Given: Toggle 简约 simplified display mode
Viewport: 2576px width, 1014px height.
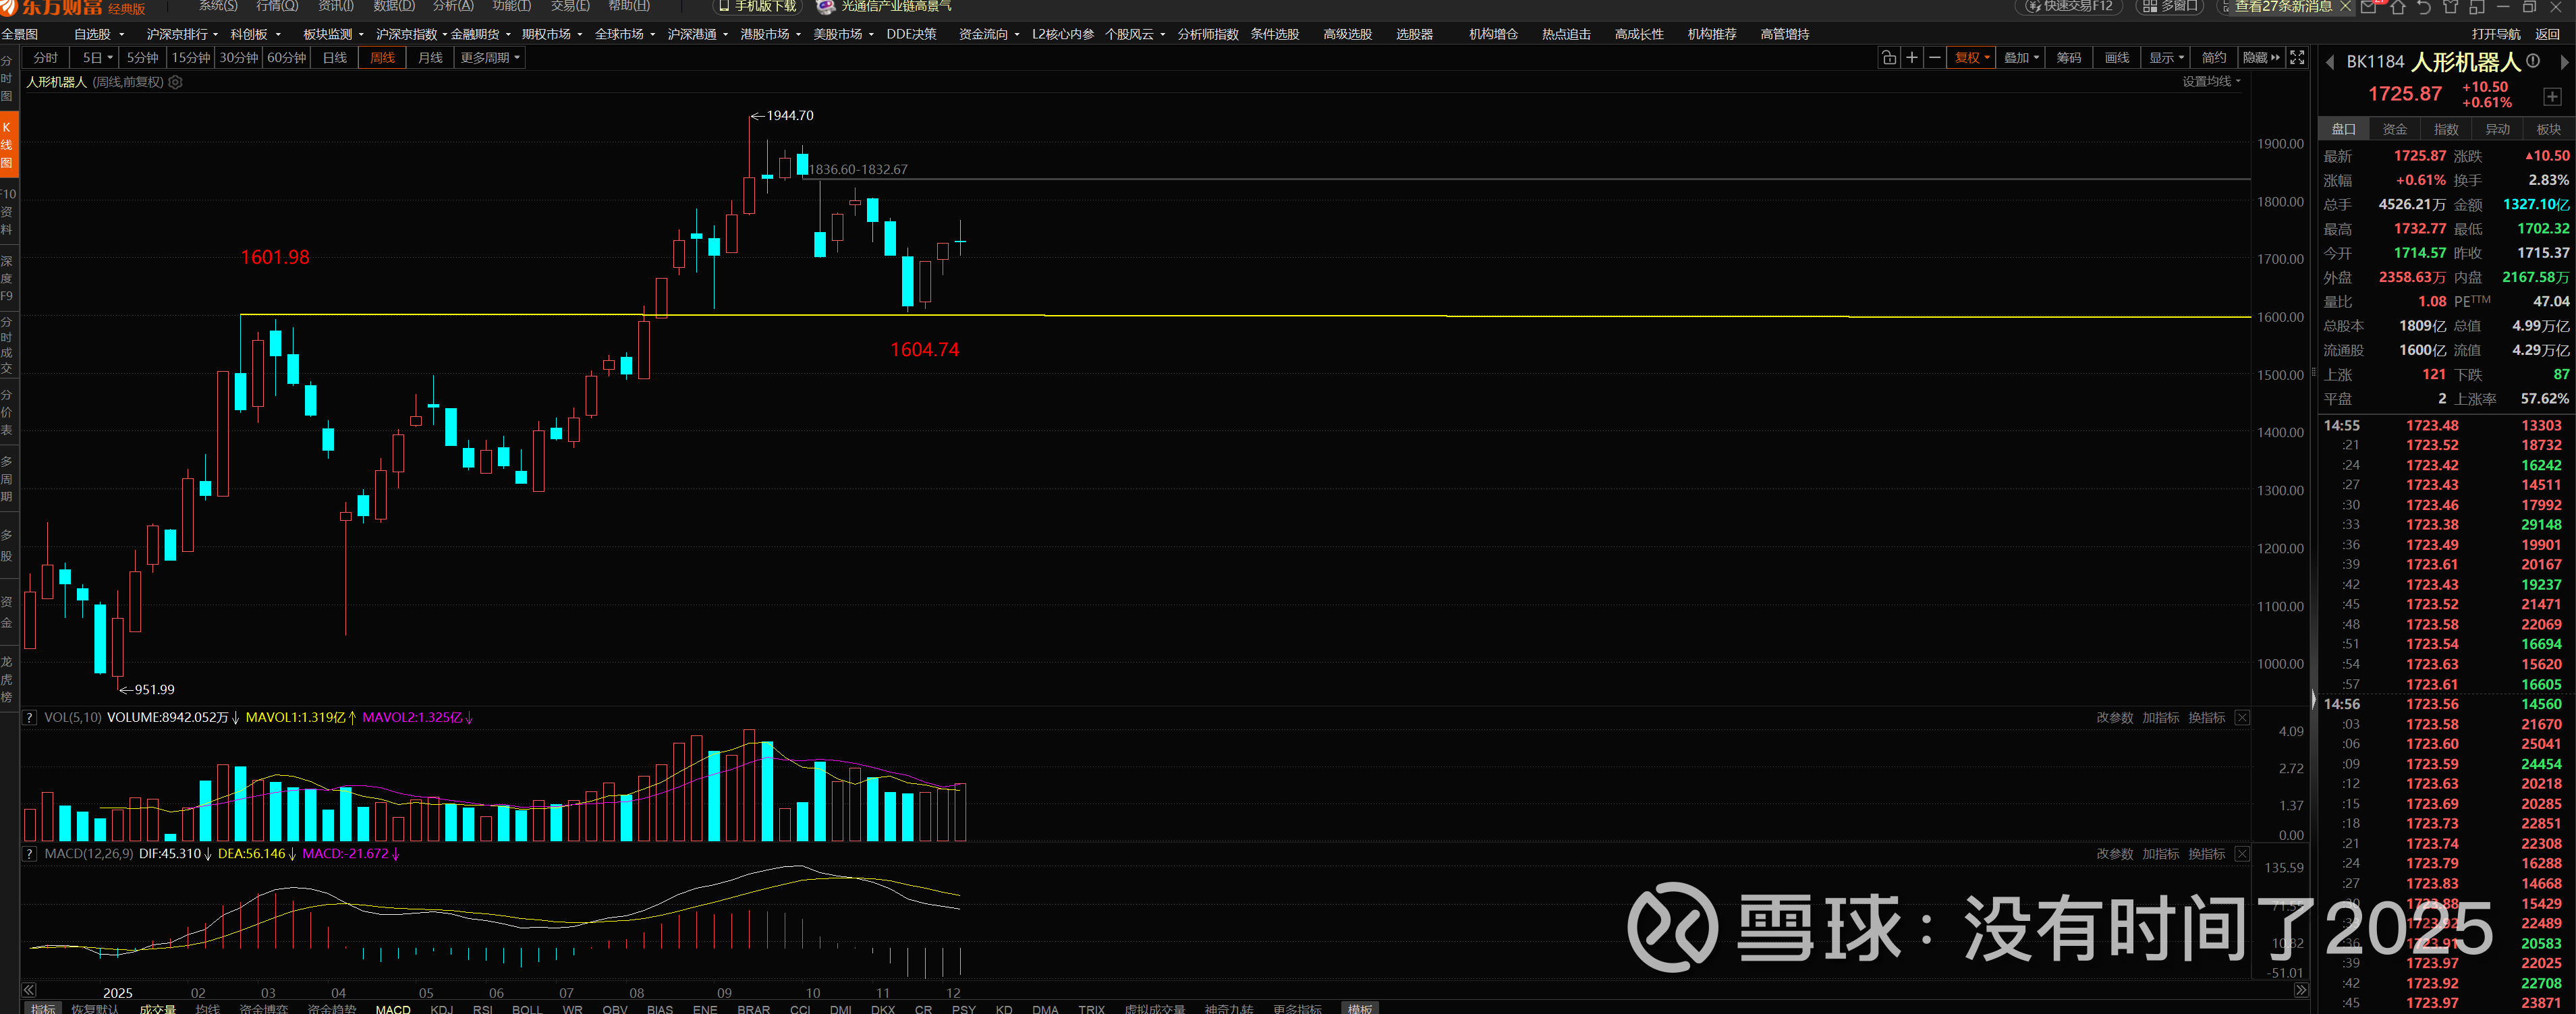Looking at the screenshot, I should pos(2214,58).
